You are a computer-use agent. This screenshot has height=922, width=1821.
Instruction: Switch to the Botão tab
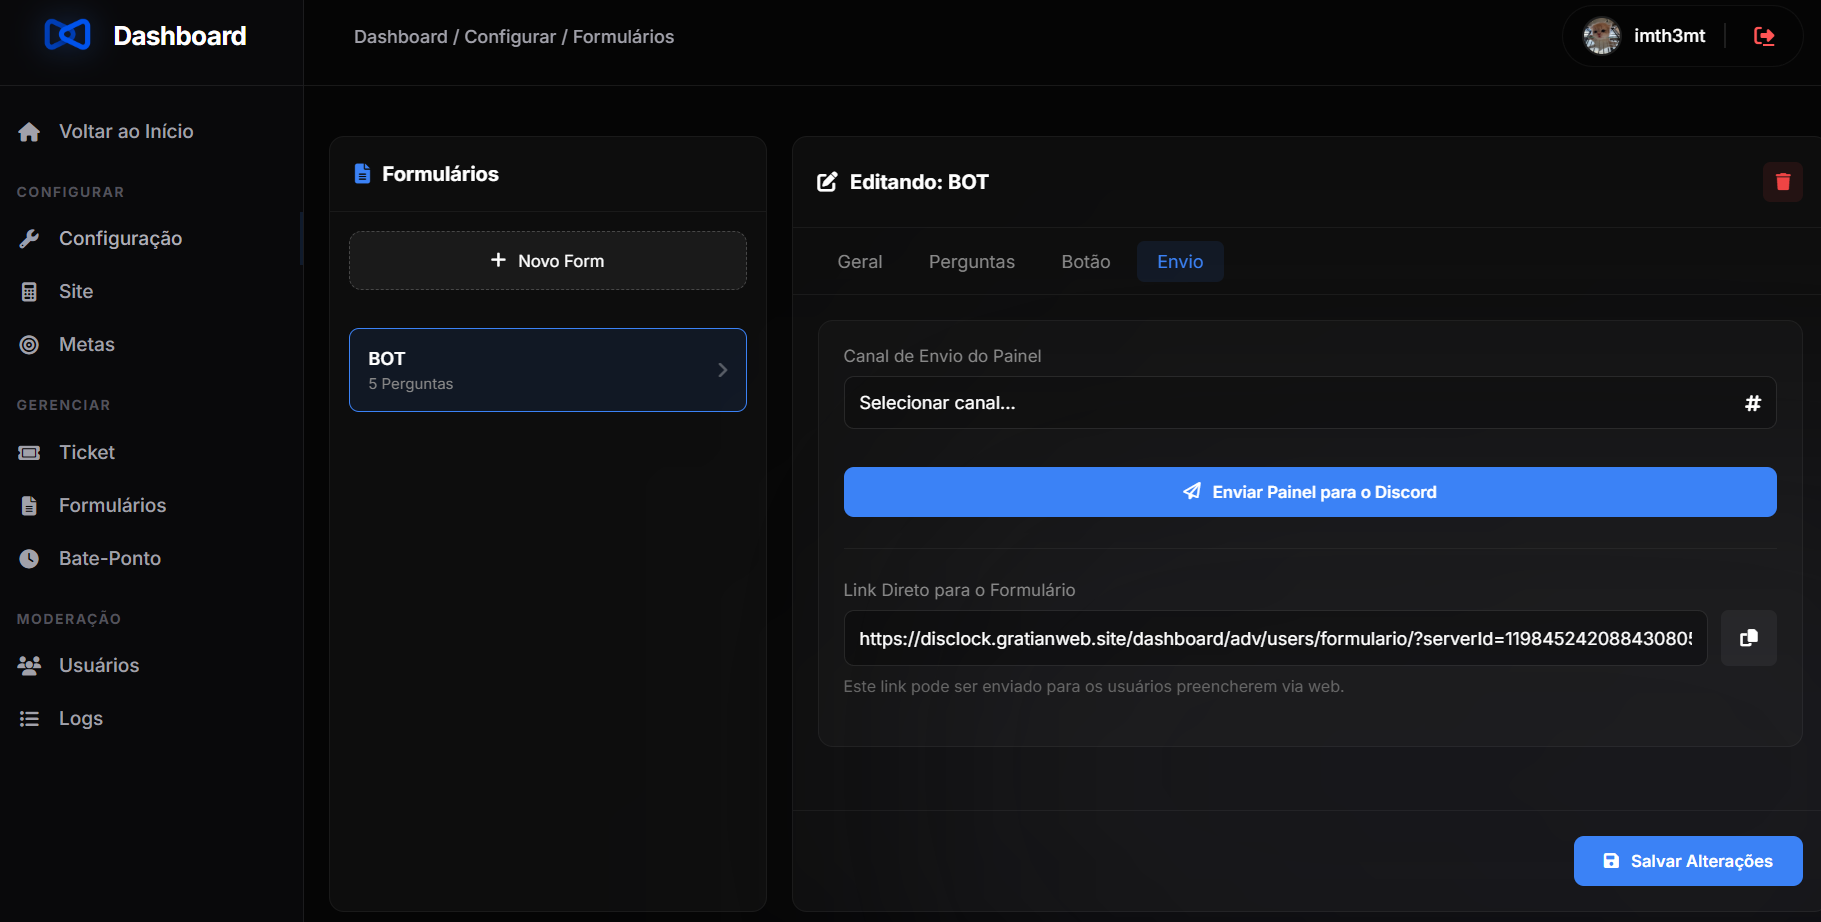[x=1085, y=262]
